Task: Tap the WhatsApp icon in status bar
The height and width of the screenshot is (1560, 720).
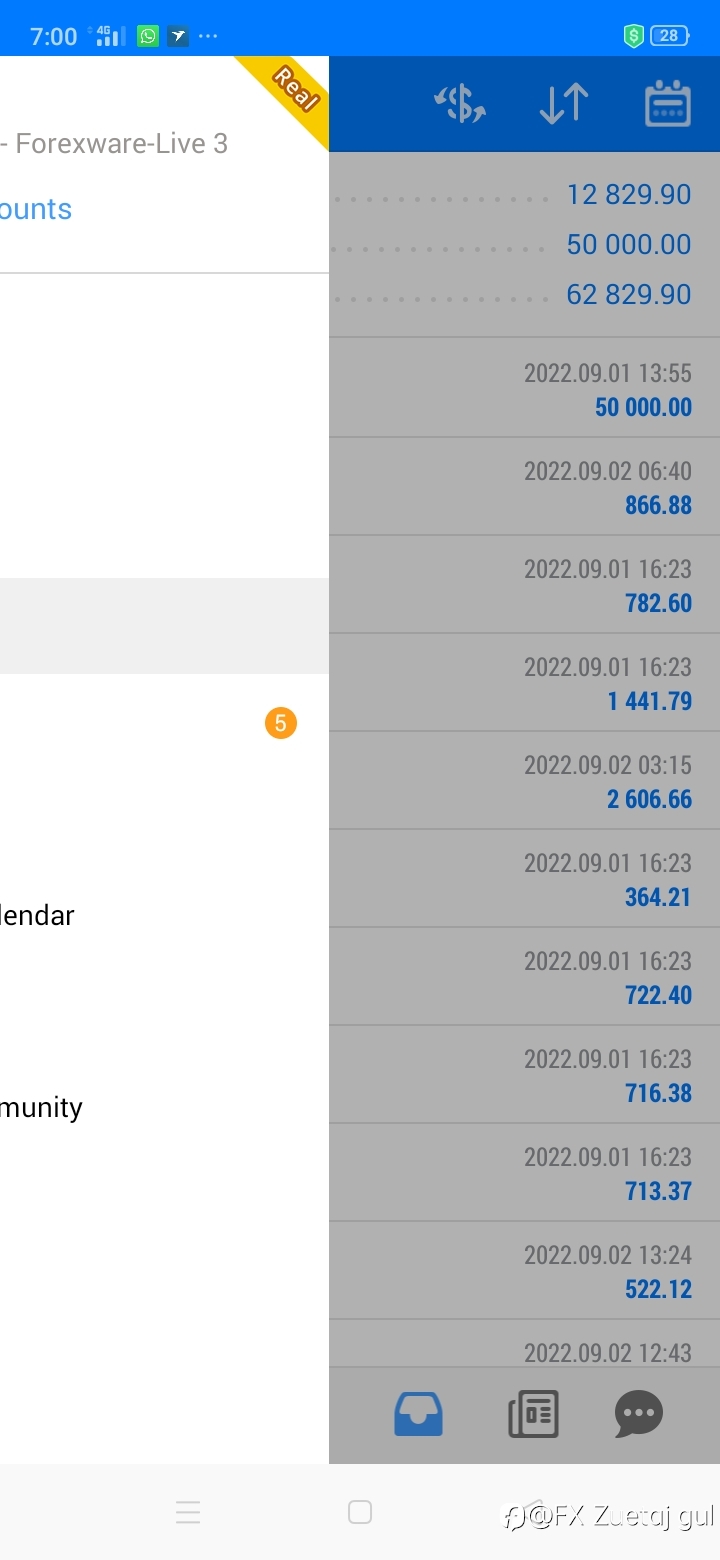Action: pos(148,36)
